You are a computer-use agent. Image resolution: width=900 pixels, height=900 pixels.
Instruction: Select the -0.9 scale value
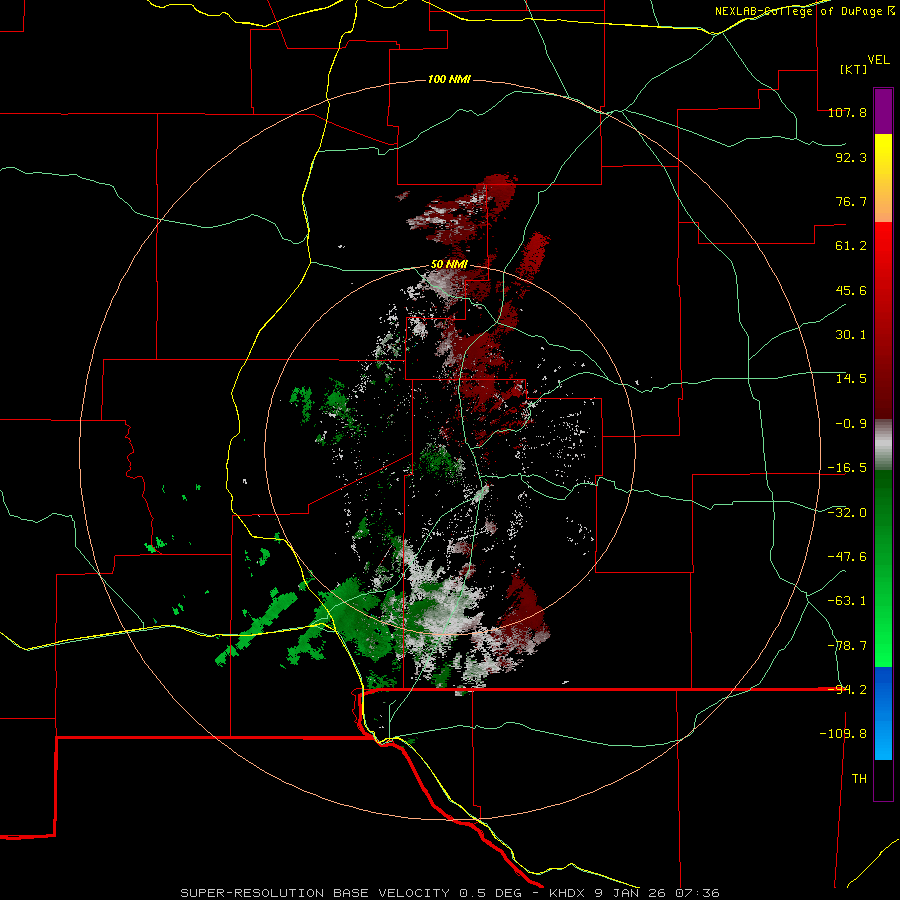tap(851, 424)
